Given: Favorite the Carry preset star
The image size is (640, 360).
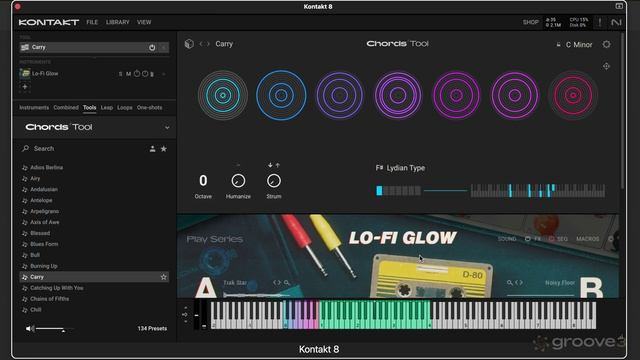Looking at the screenshot, I should [164, 277].
